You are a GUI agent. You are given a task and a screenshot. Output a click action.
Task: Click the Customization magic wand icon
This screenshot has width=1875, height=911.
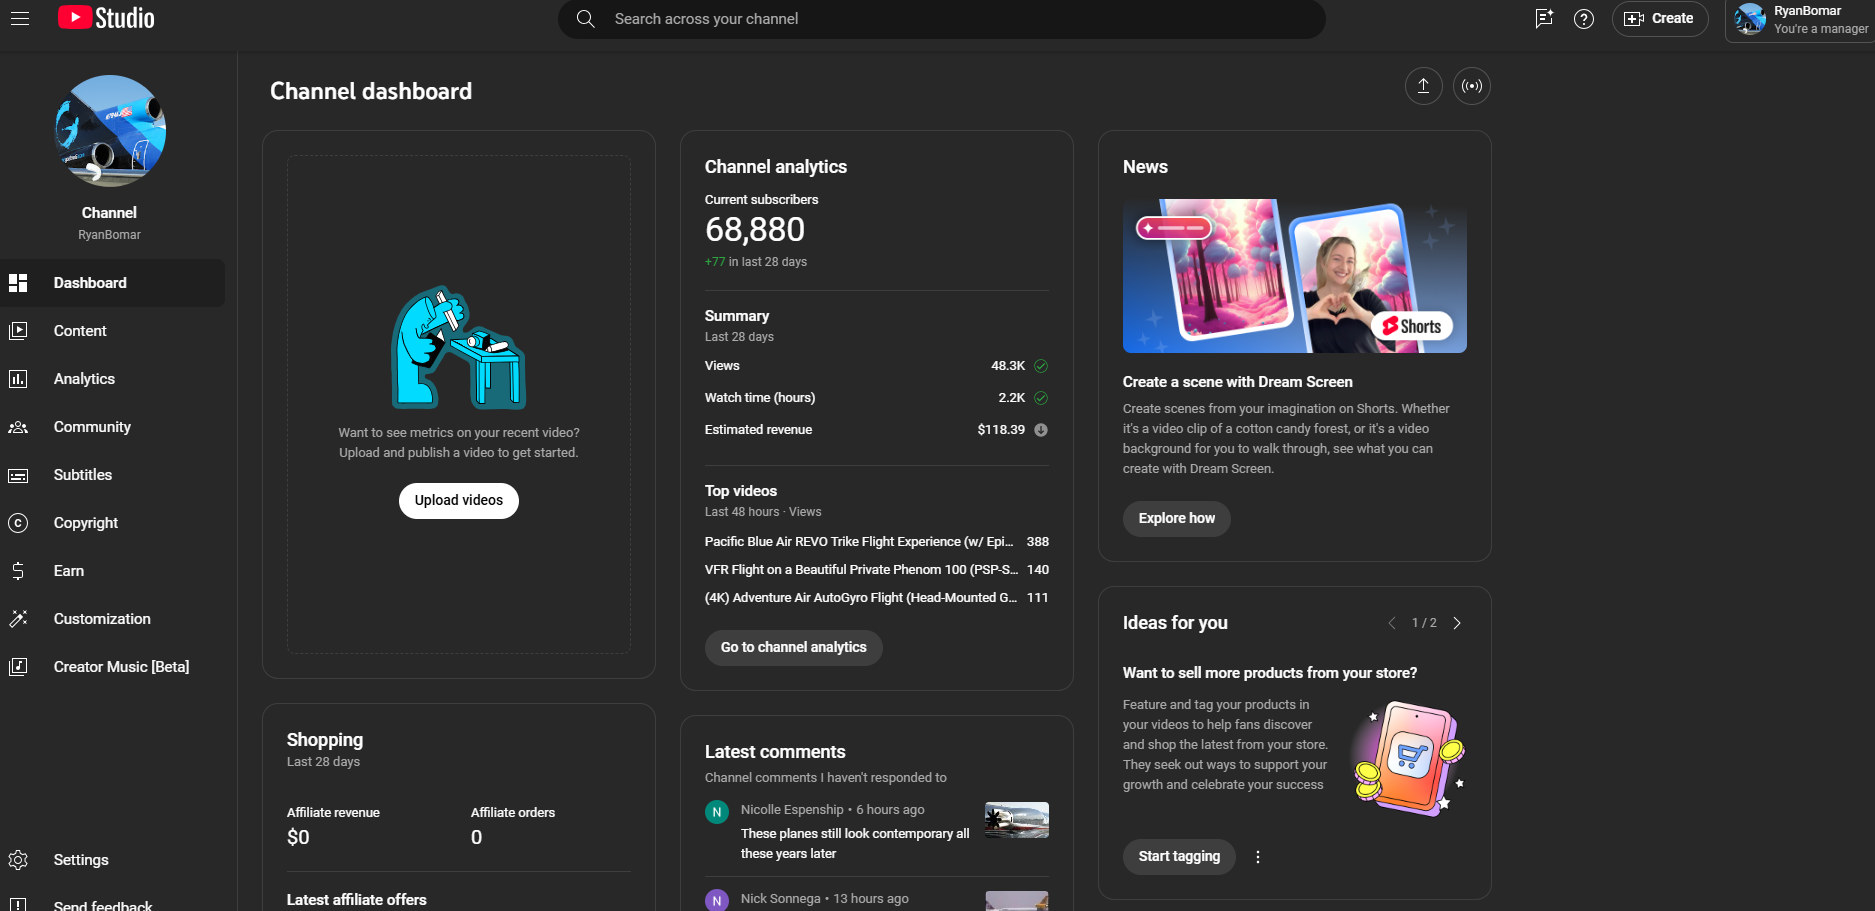18,619
